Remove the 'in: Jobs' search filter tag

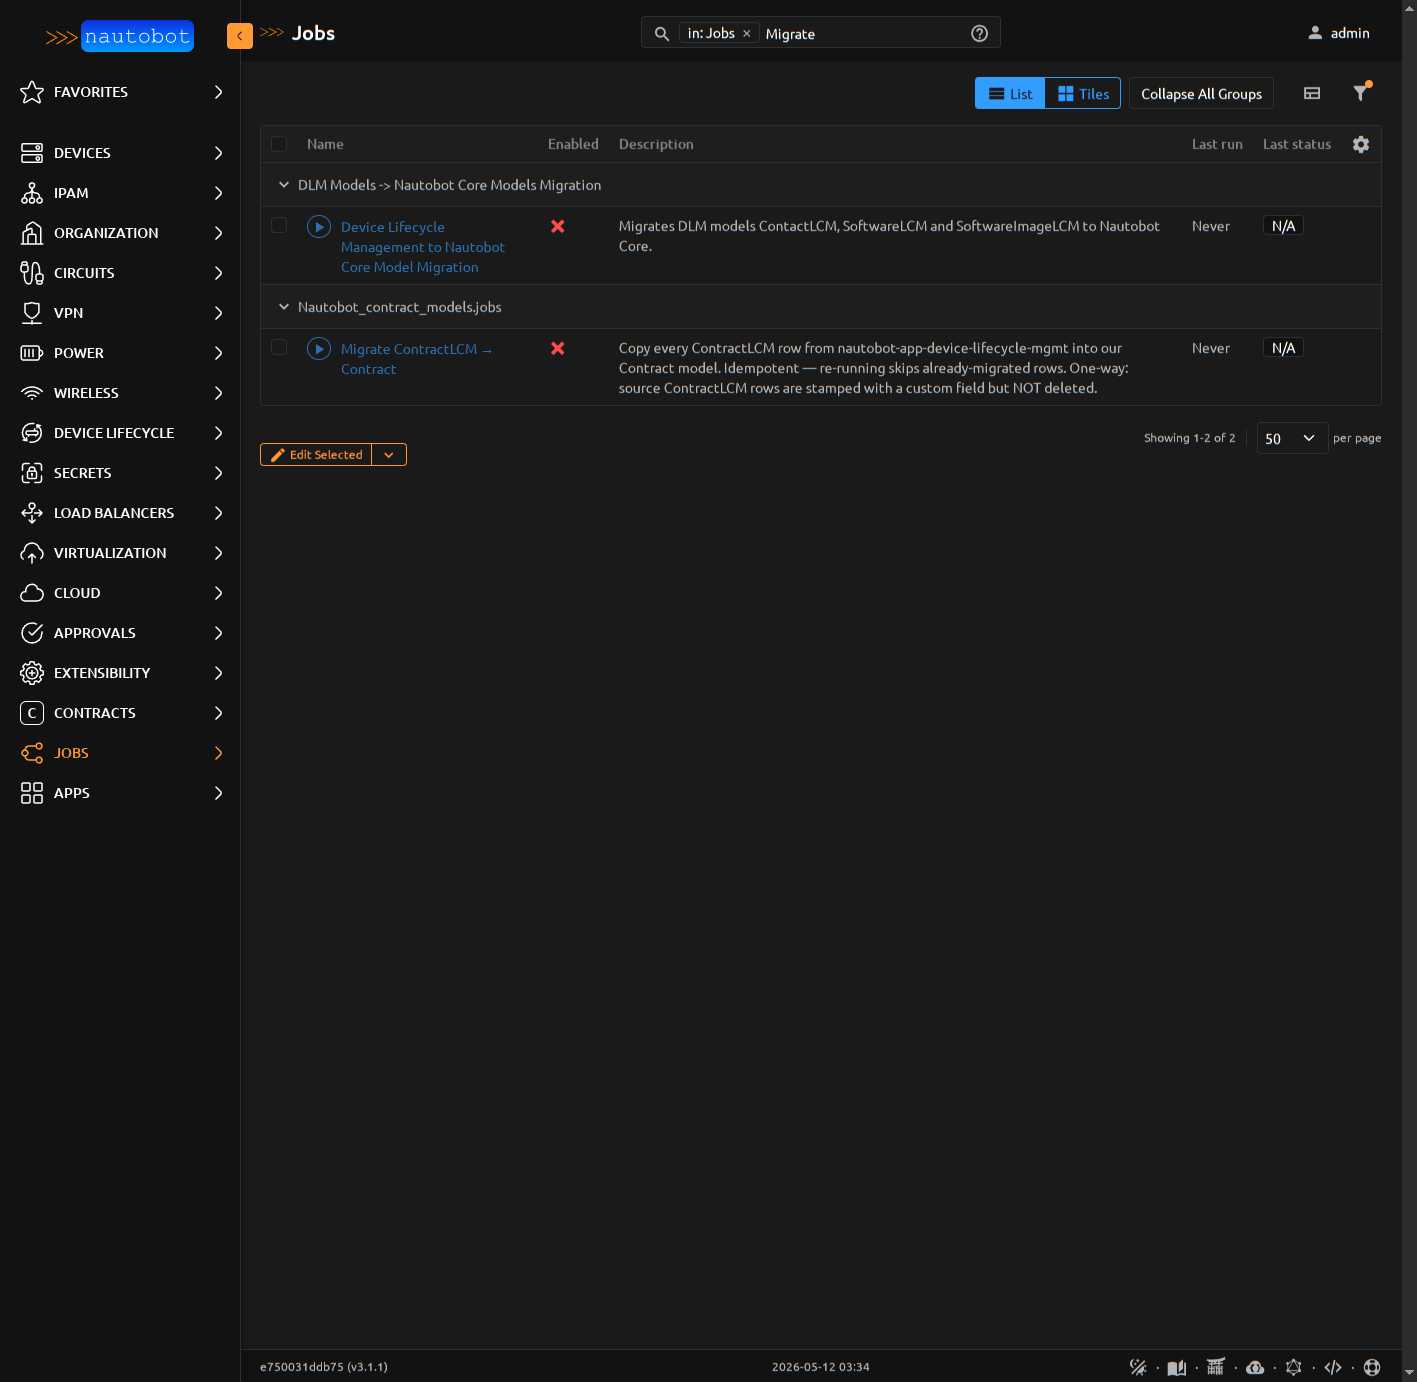pyautogui.click(x=746, y=34)
